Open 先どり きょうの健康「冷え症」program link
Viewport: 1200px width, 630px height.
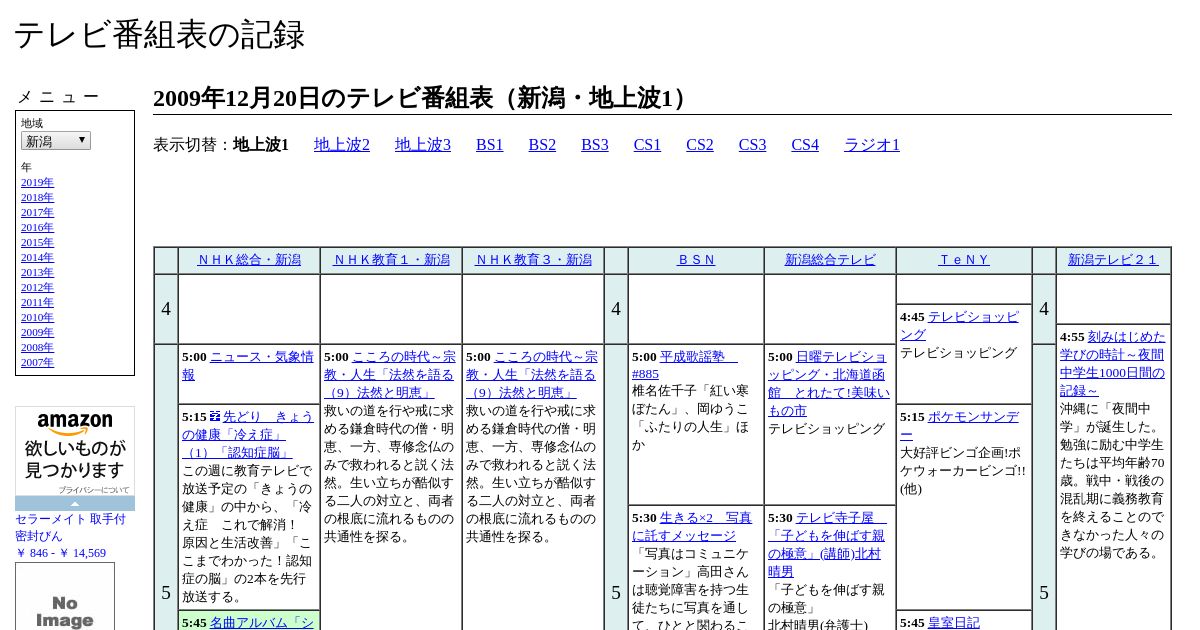coord(248,434)
